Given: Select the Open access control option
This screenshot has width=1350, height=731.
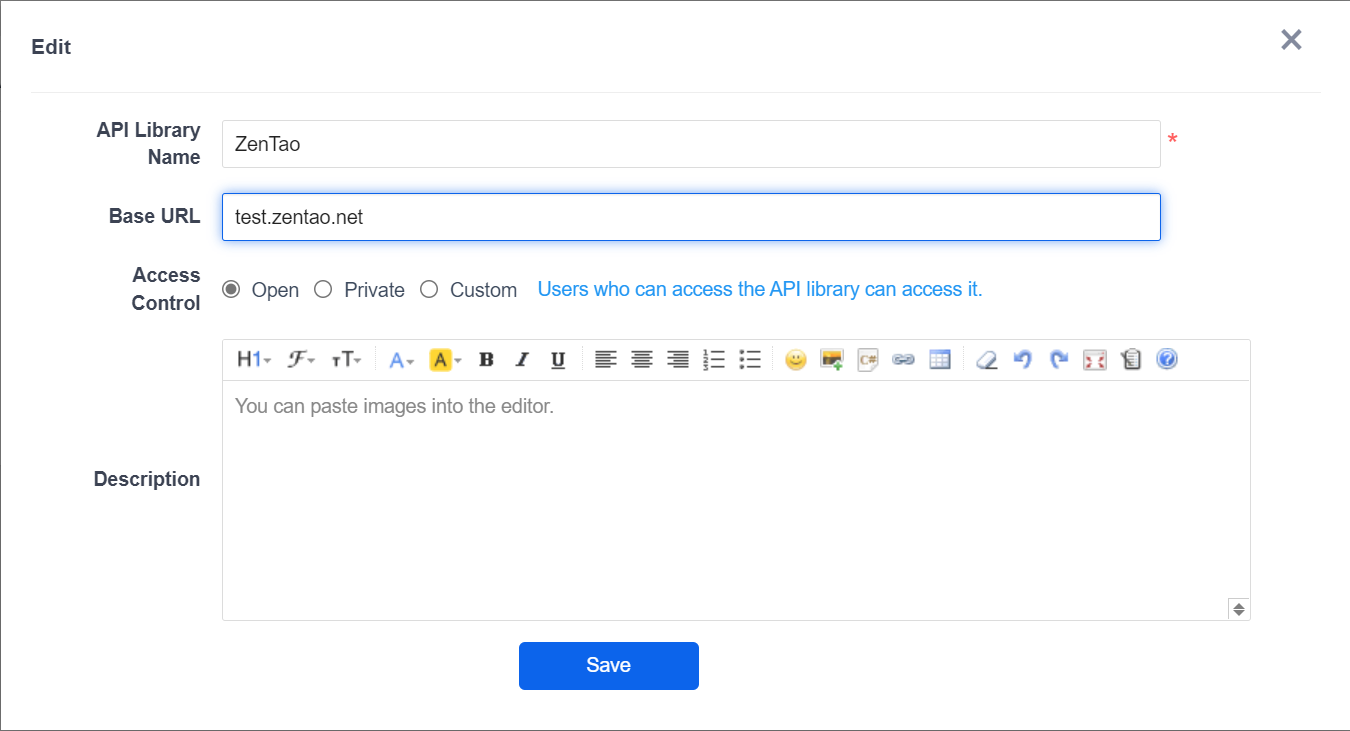Looking at the screenshot, I should click(231, 290).
